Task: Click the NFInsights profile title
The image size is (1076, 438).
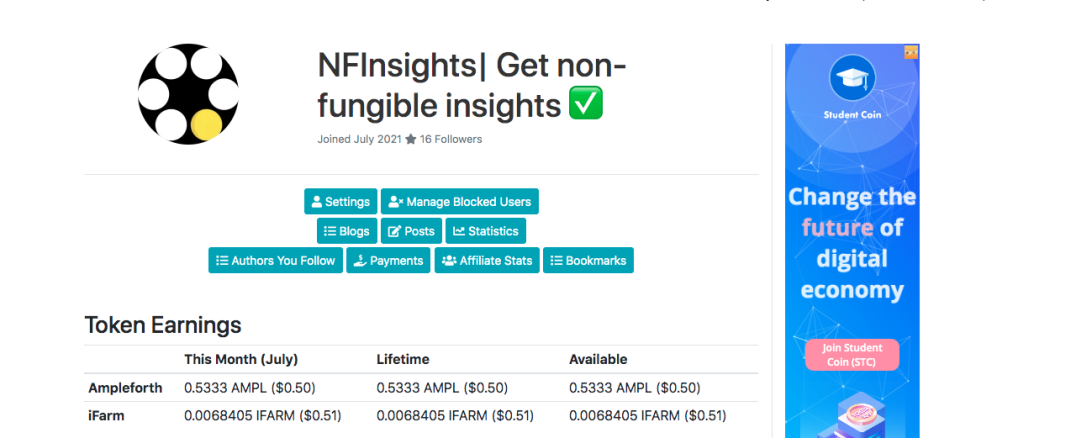Action: (472, 86)
